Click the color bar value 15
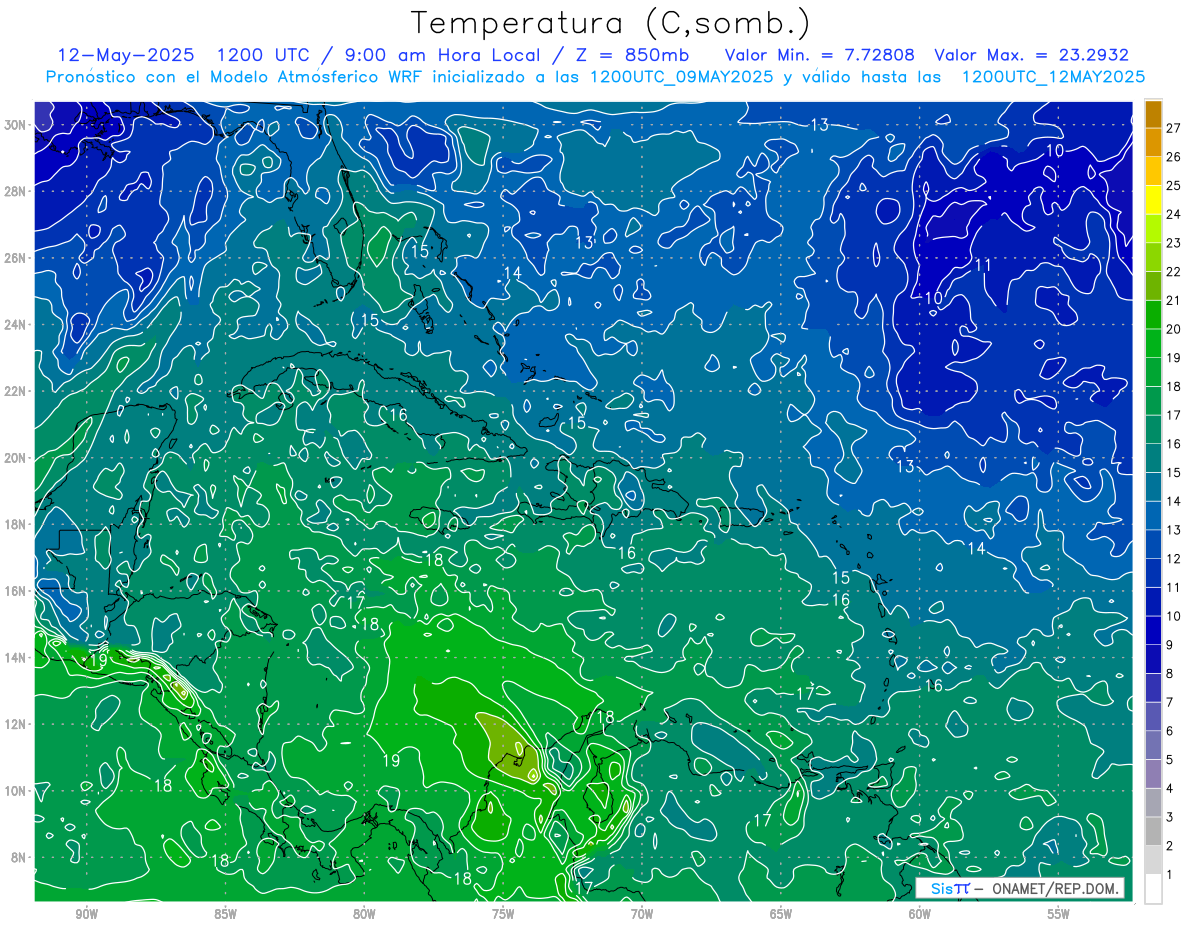 1174,473
